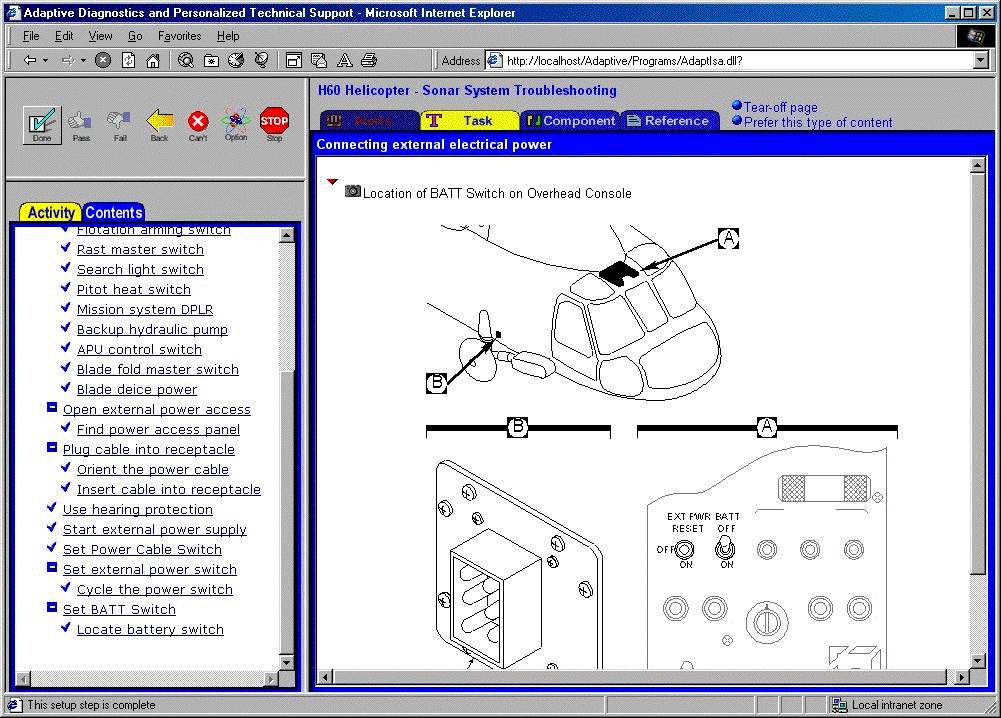Switch to the Component tab

(x=571, y=120)
